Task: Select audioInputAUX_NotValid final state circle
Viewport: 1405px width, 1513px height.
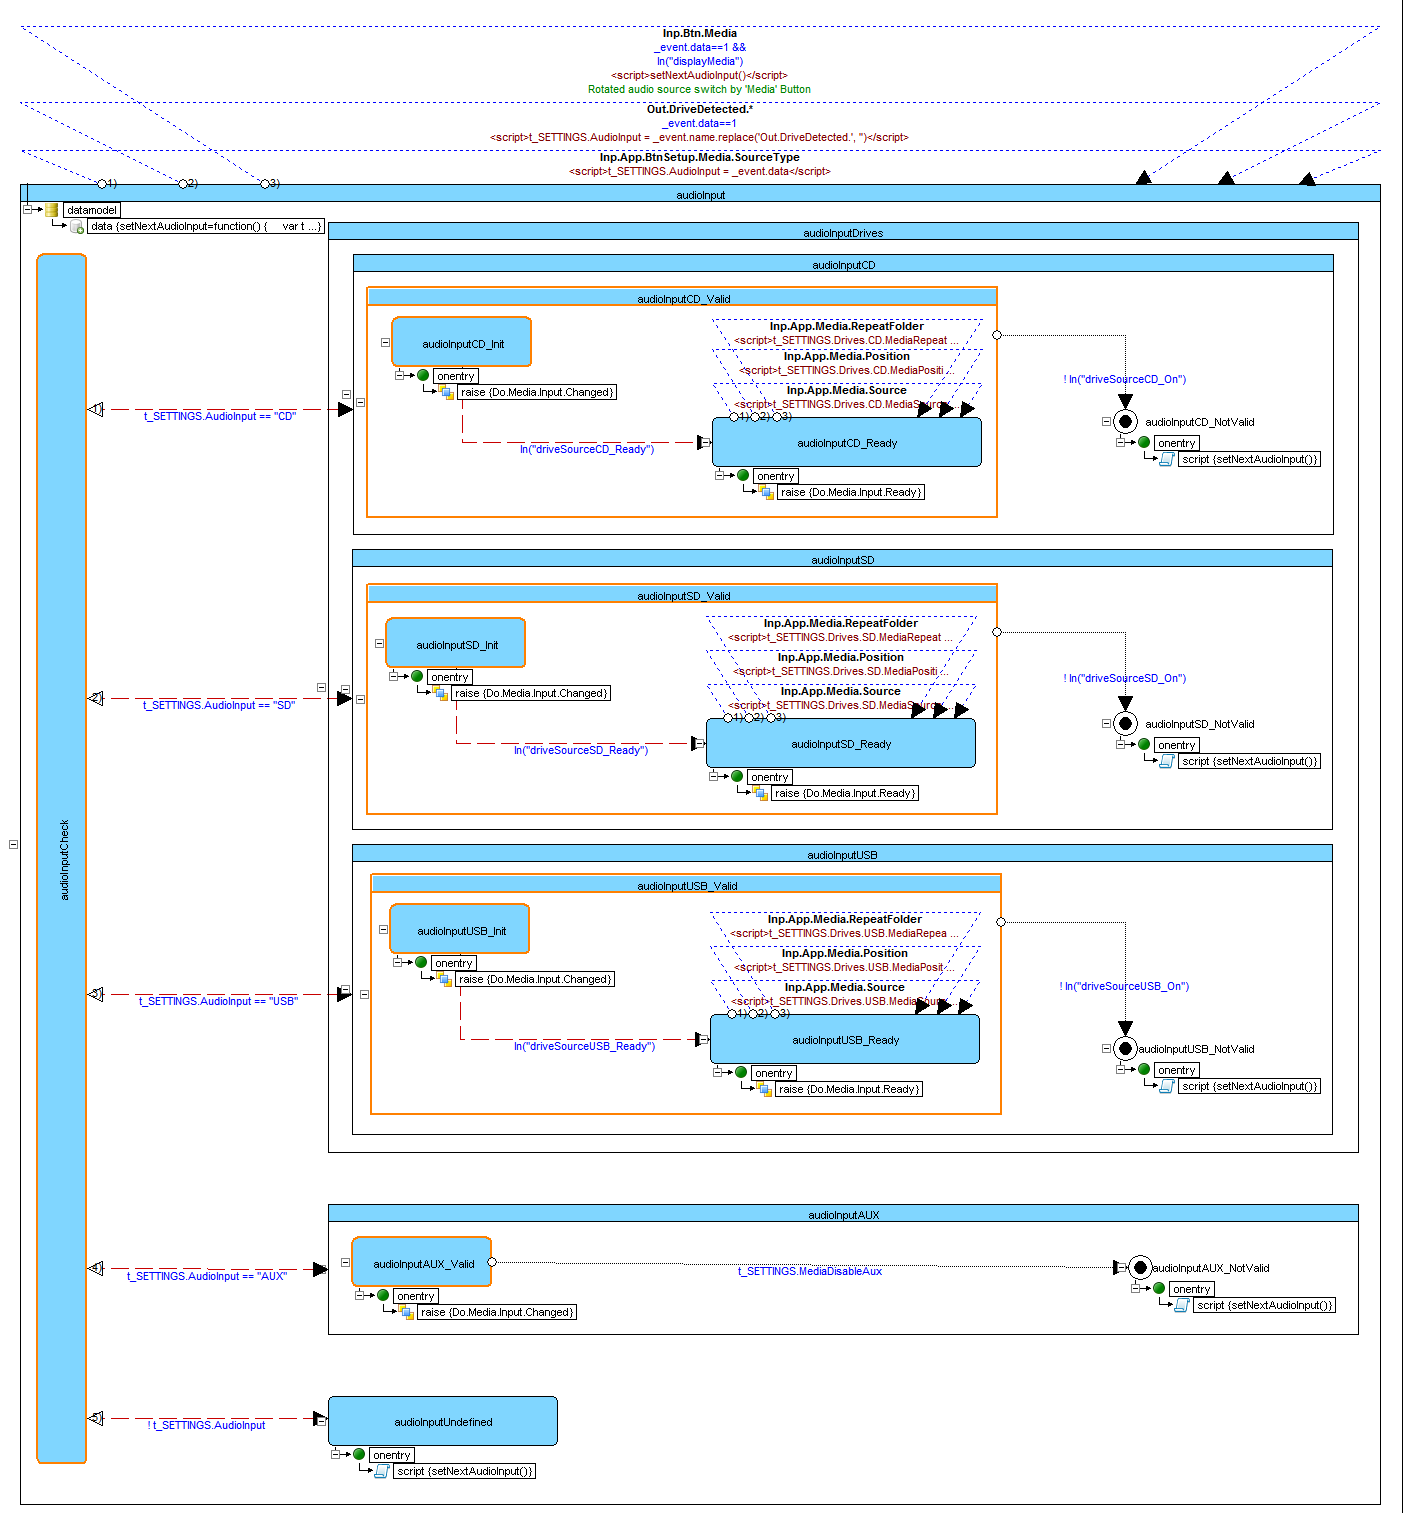Action: pos(1140,1268)
